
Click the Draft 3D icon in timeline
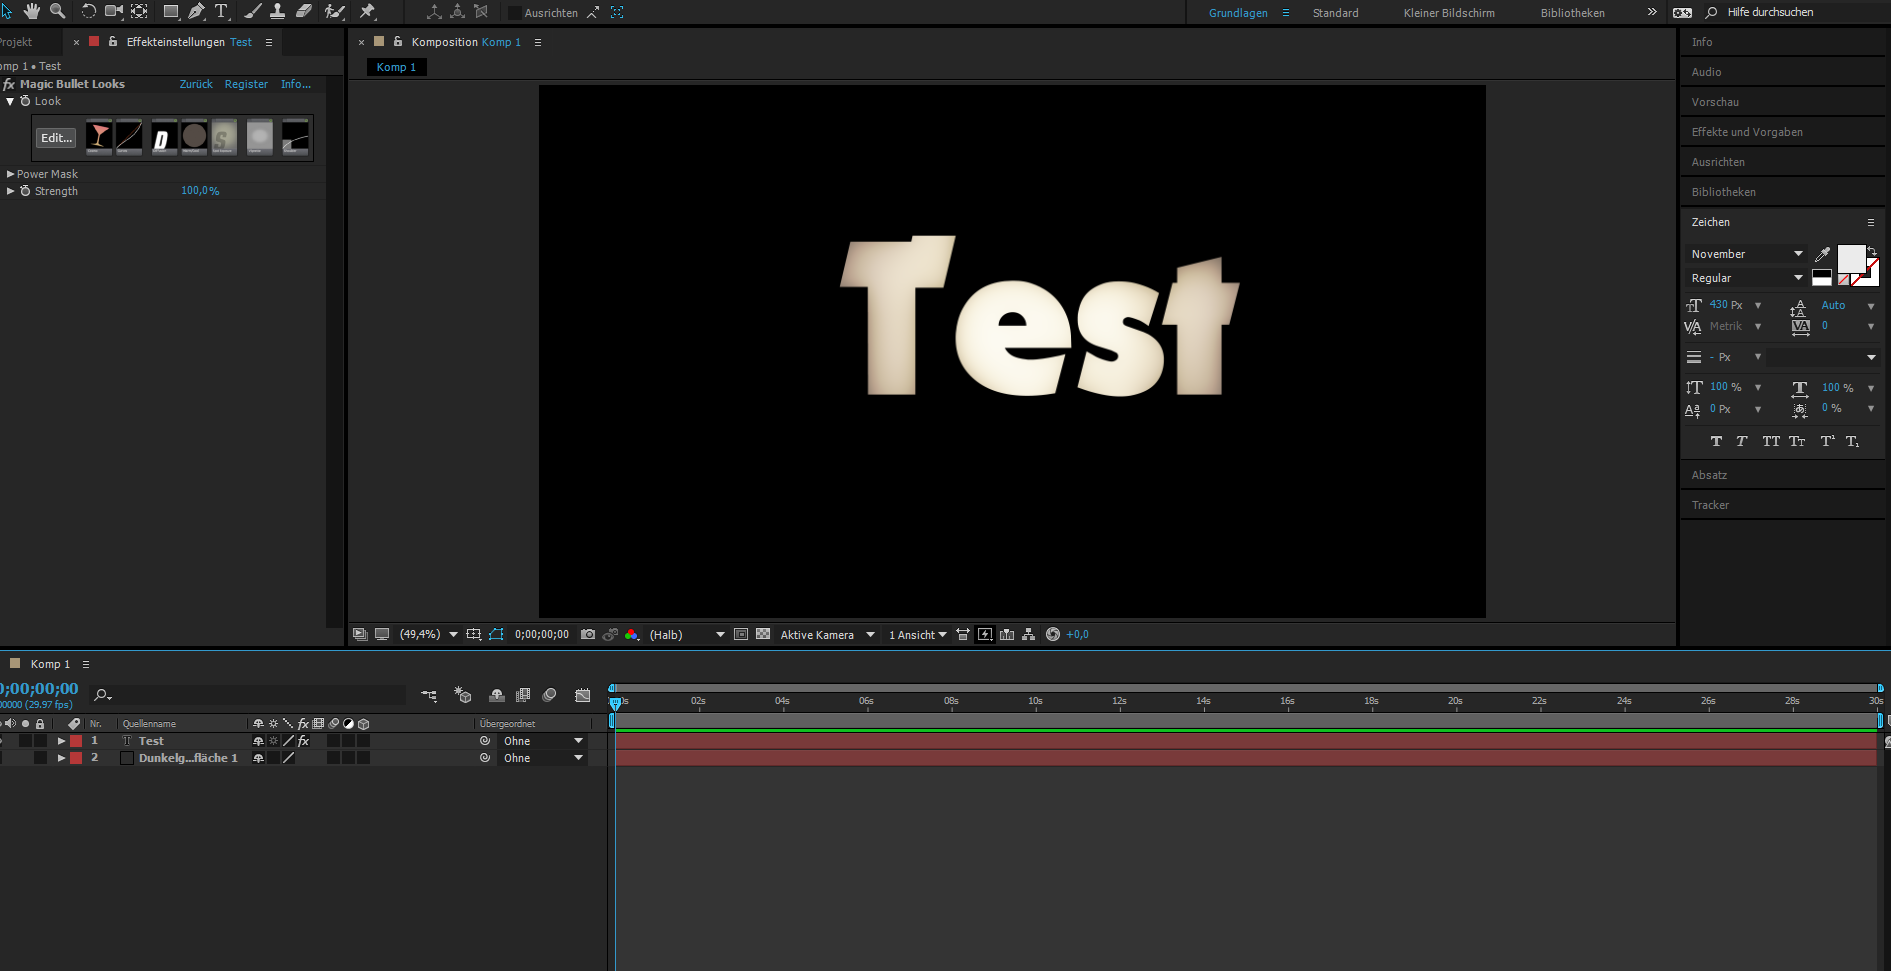pos(463,695)
